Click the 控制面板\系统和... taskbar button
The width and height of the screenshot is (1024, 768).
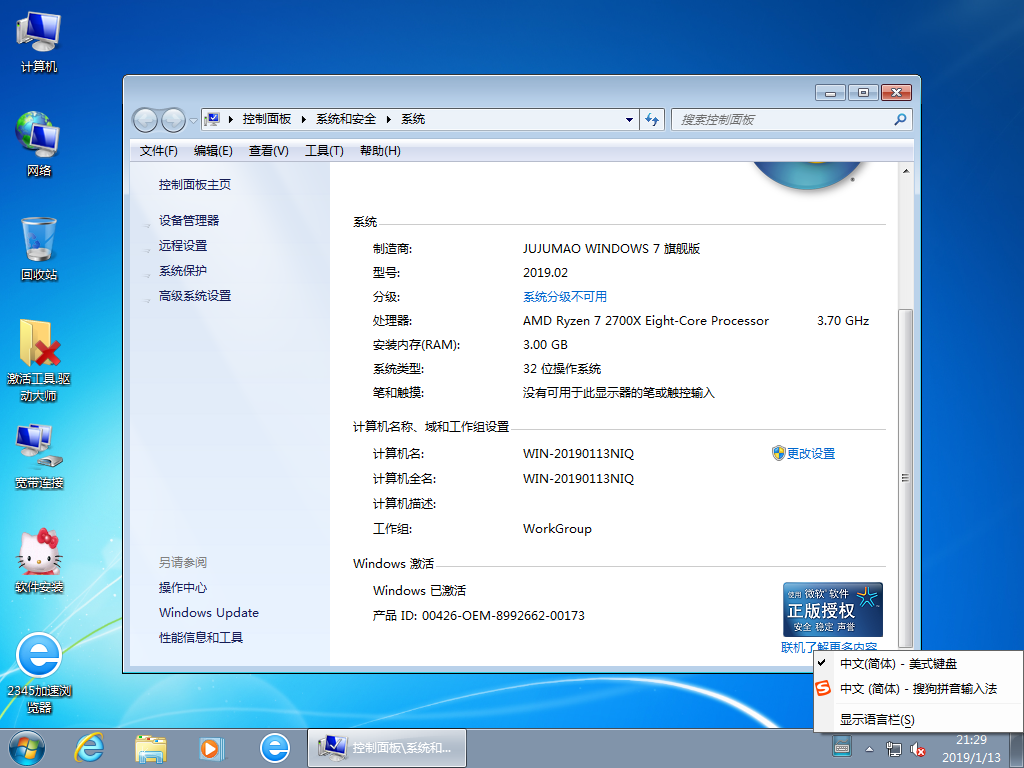click(387, 748)
